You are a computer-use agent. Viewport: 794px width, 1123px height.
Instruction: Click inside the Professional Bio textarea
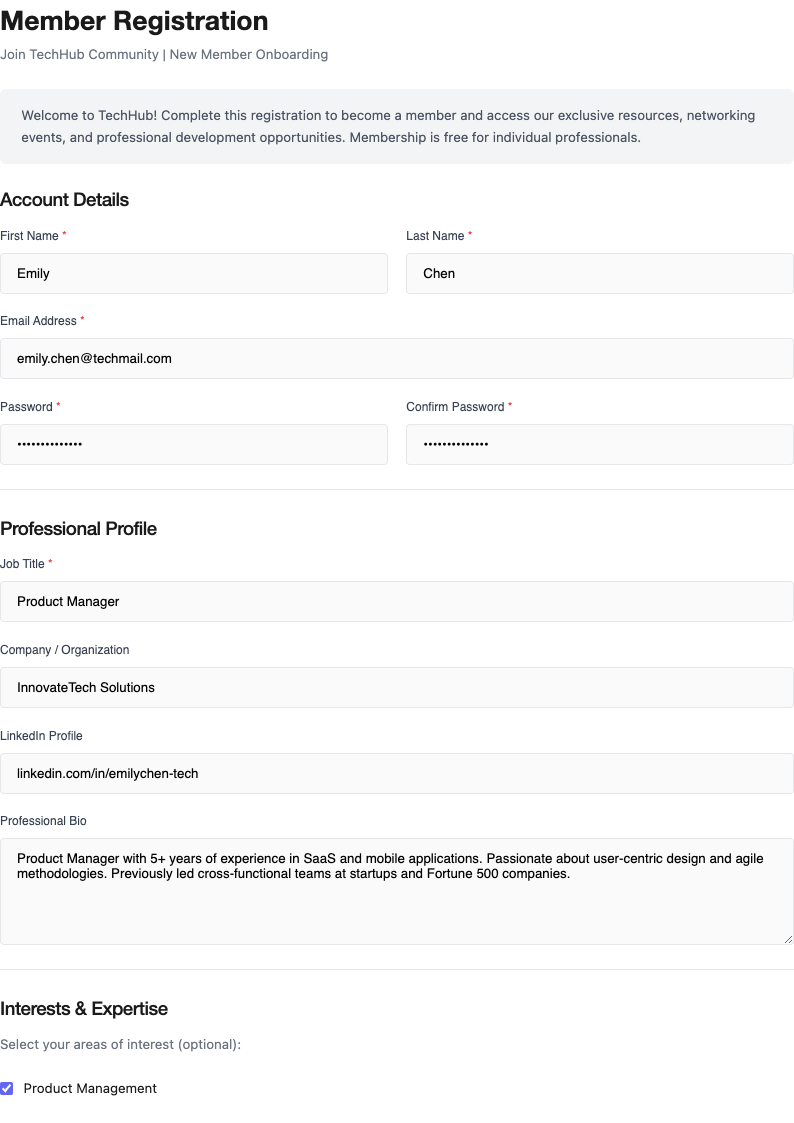click(397, 890)
